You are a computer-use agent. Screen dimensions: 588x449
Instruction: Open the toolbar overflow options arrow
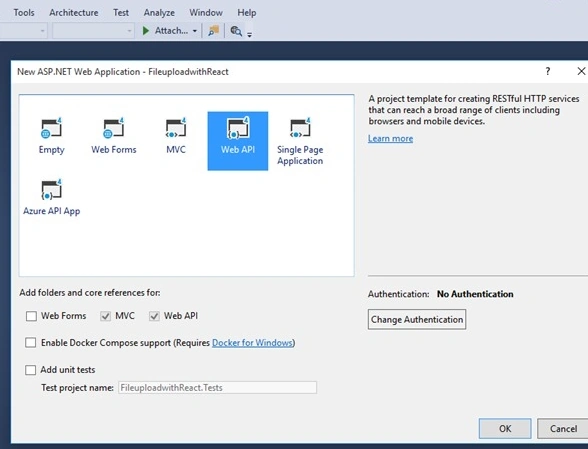point(249,35)
